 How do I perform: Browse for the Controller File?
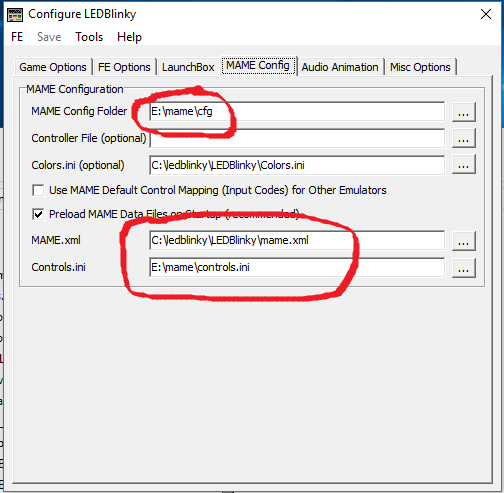pos(463,138)
